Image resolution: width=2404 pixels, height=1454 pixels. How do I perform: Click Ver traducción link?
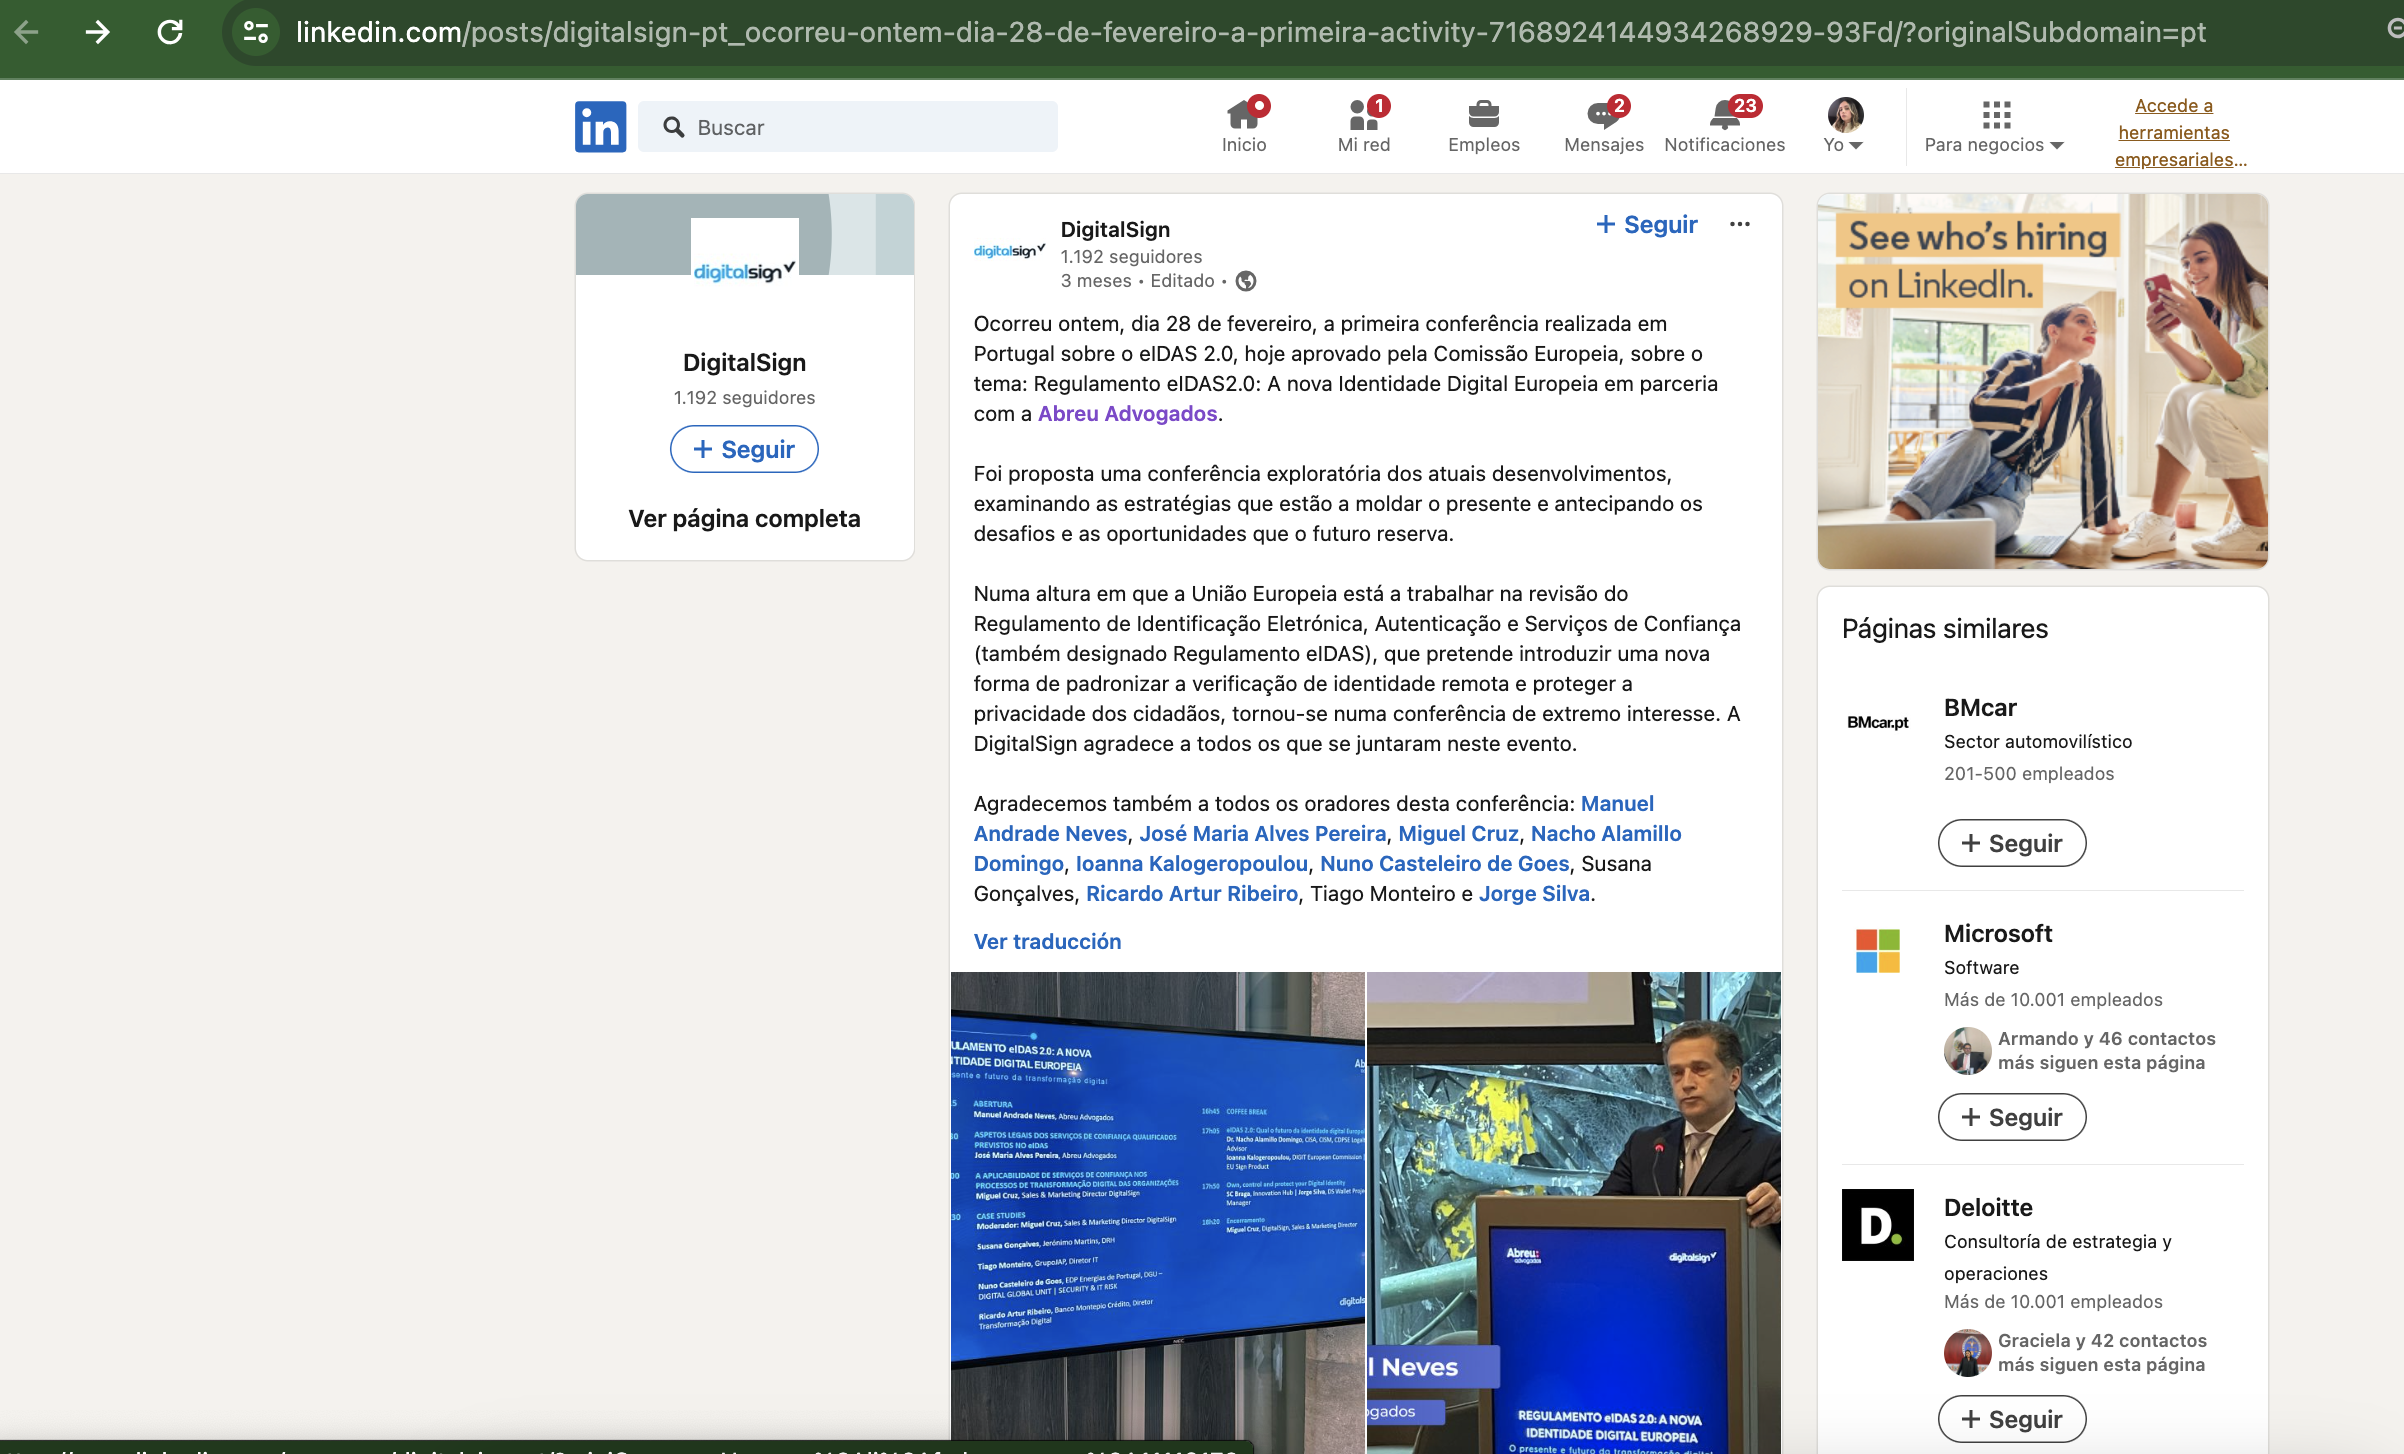[x=1047, y=941]
